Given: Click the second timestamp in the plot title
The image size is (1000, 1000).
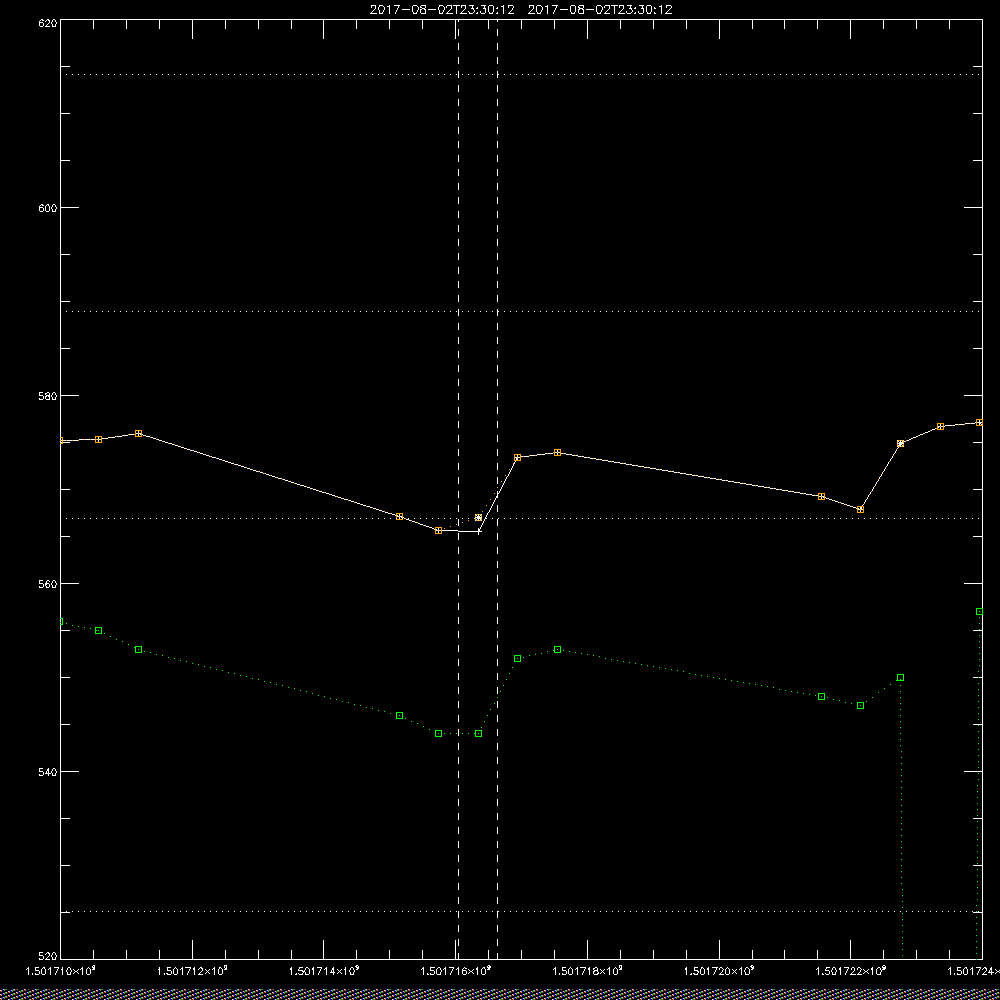Looking at the screenshot, I should (600, 10).
